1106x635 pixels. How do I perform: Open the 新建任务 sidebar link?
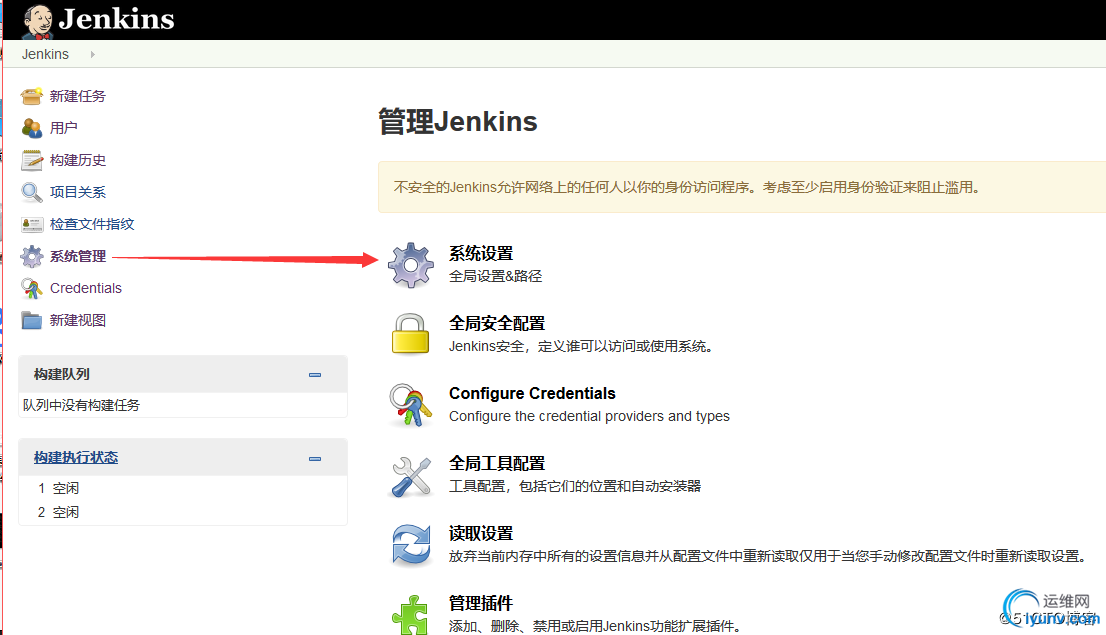pos(78,96)
